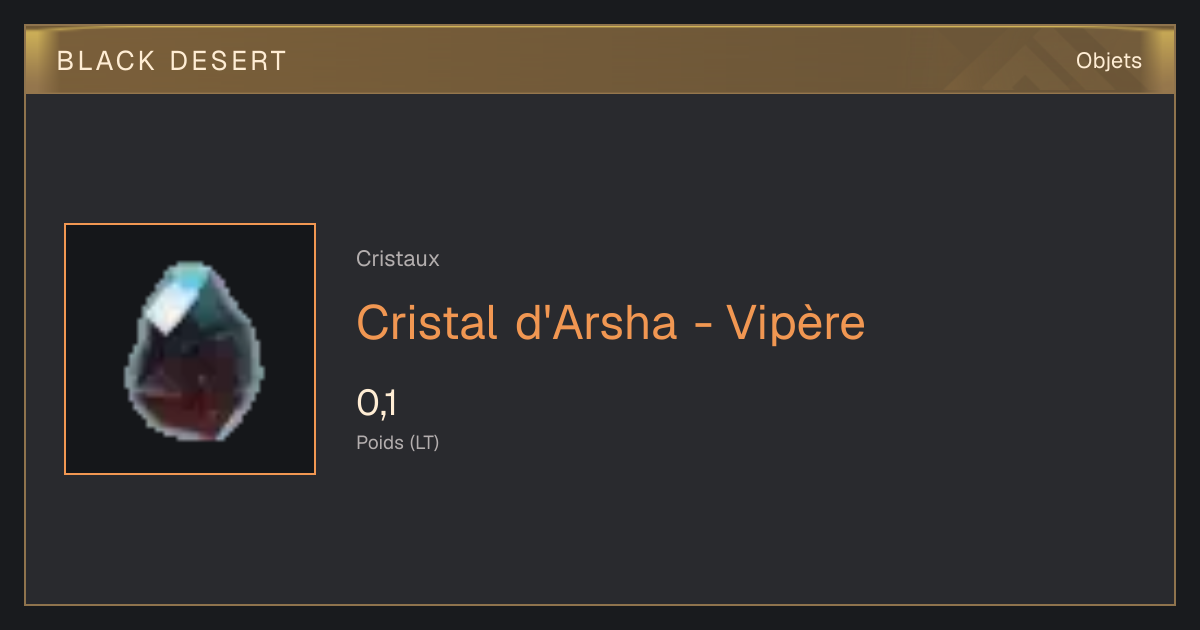1200x630 pixels.
Task: Select the orange-framed item thumbnail box
Action: [190, 349]
